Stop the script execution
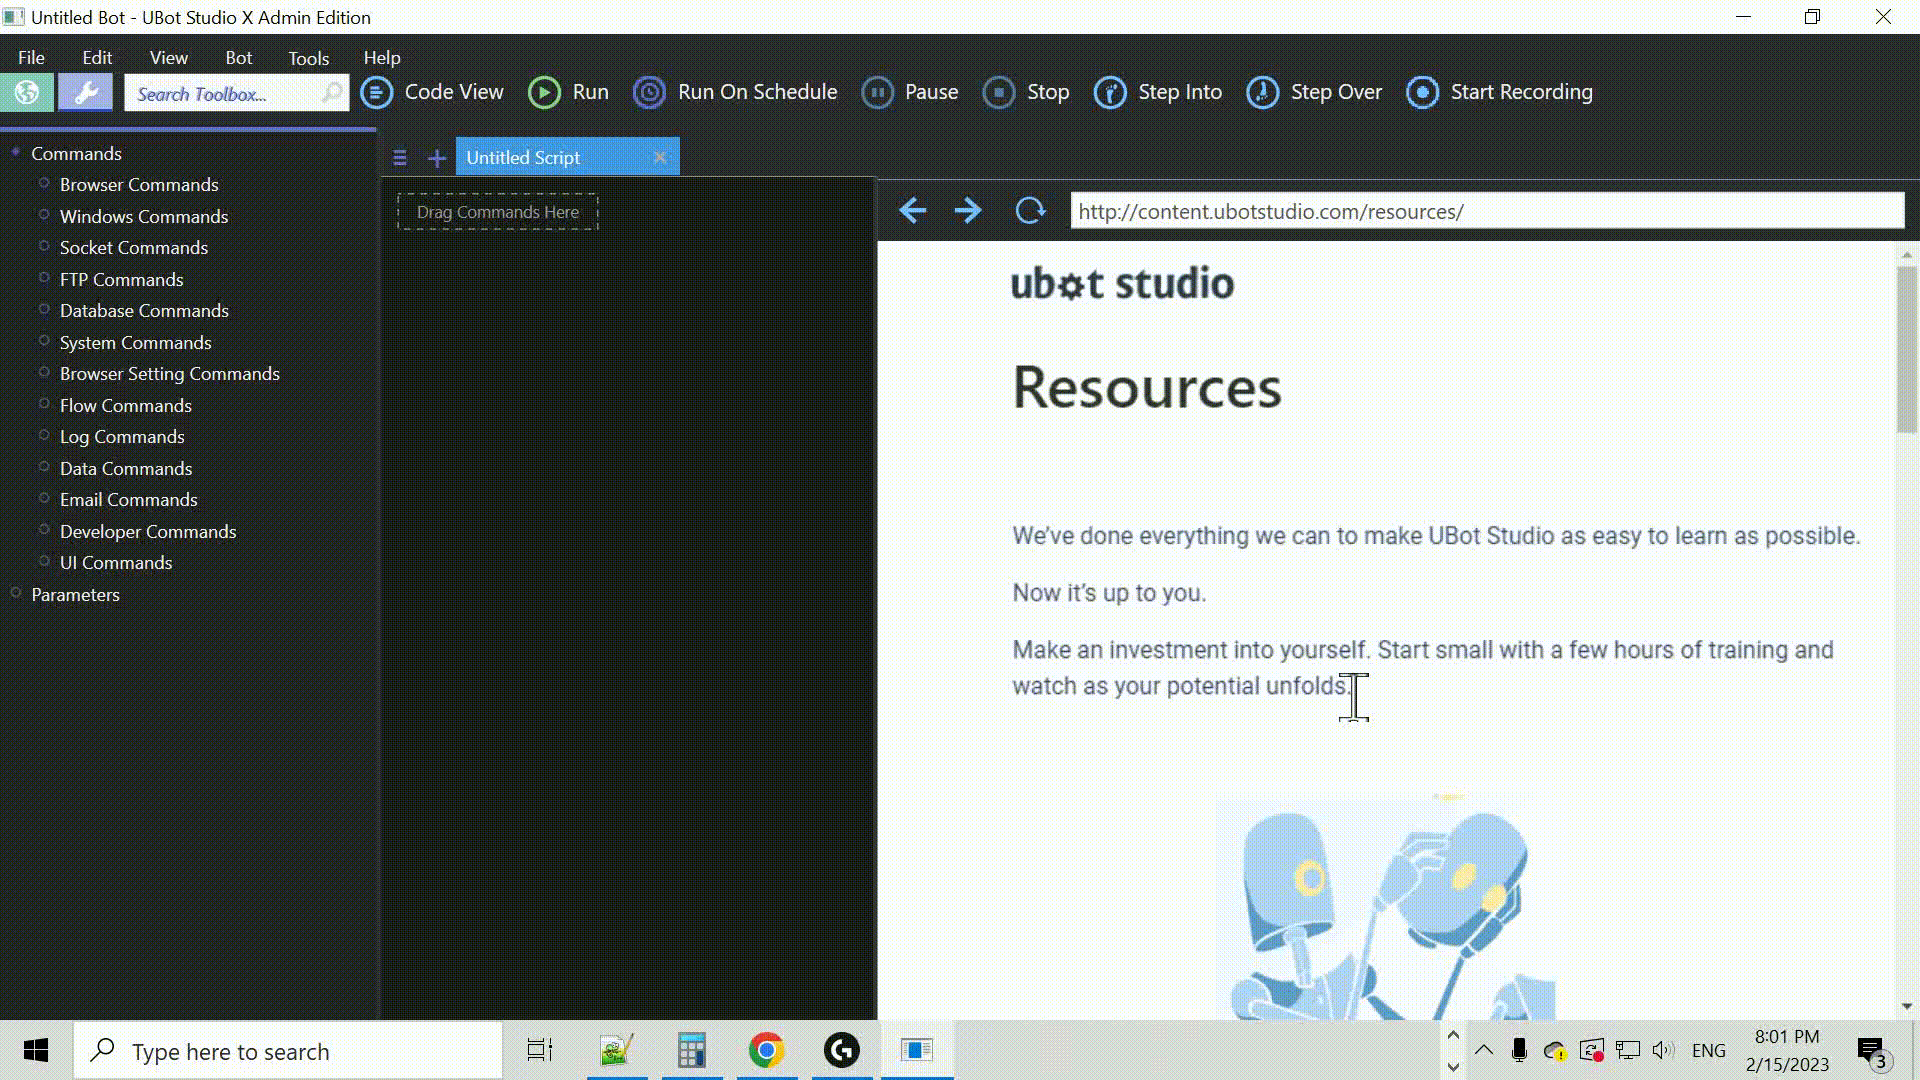Image resolution: width=1920 pixels, height=1080 pixels. point(1026,92)
